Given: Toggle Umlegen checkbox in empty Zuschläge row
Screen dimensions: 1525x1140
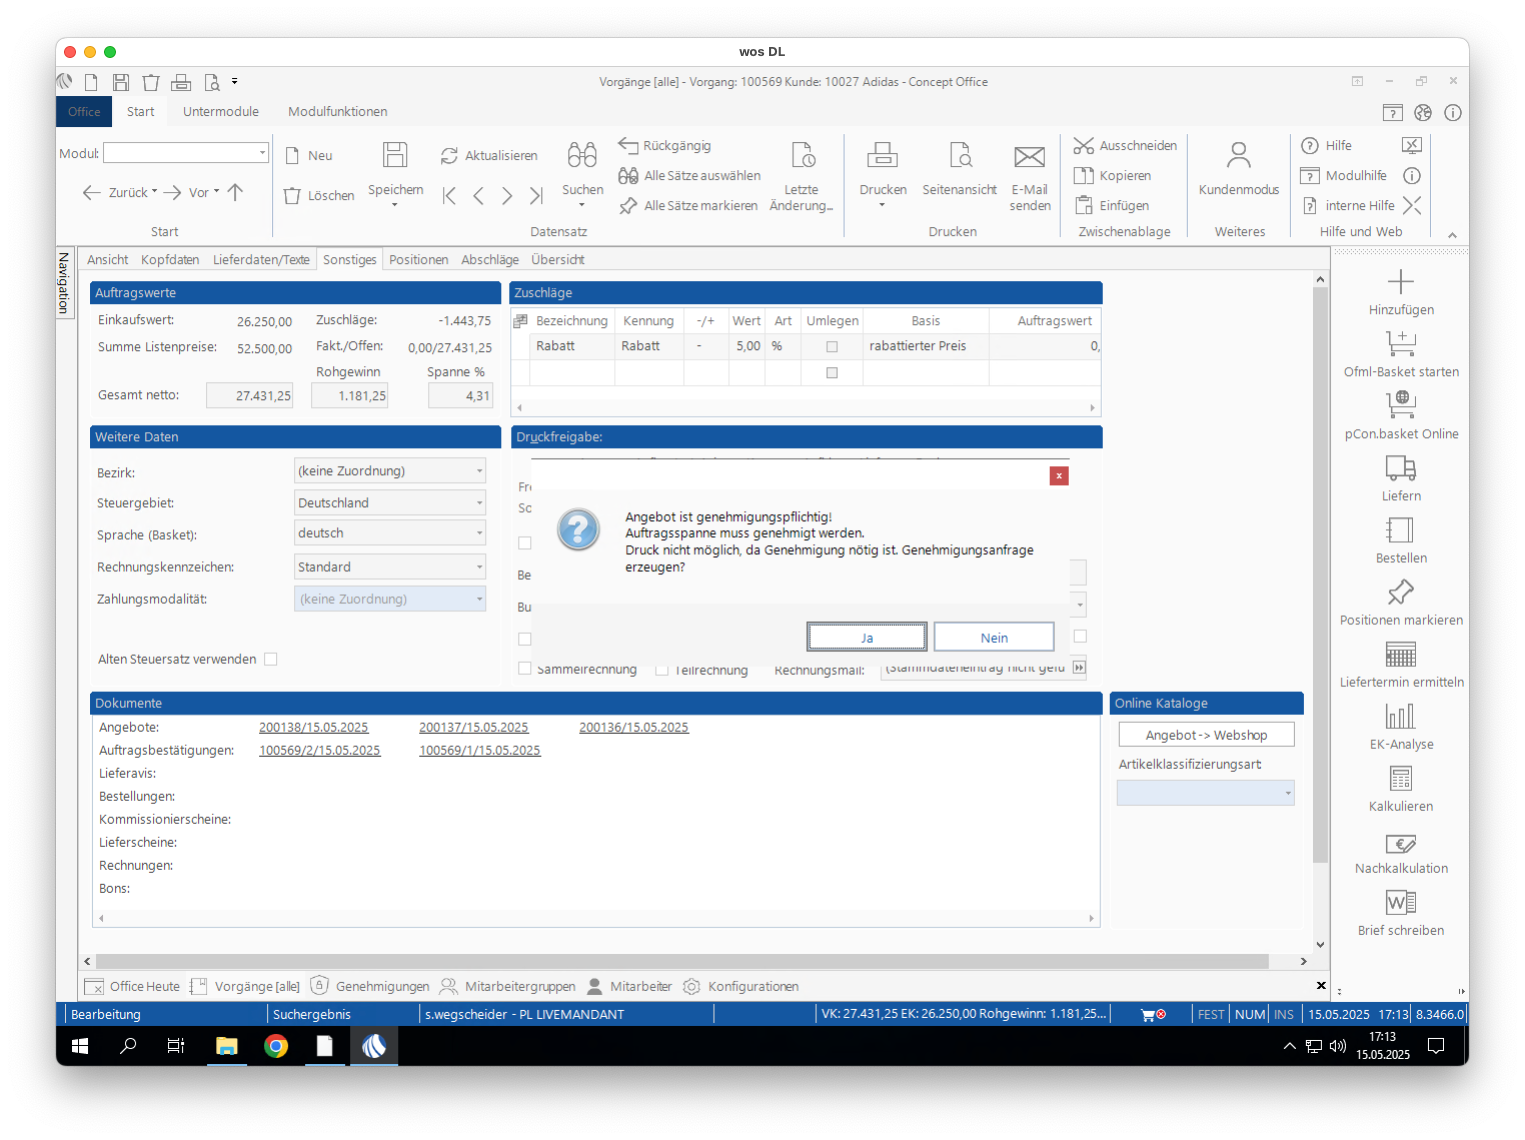Looking at the screenshot, I should pyautogui.click(x=832, y=373).
